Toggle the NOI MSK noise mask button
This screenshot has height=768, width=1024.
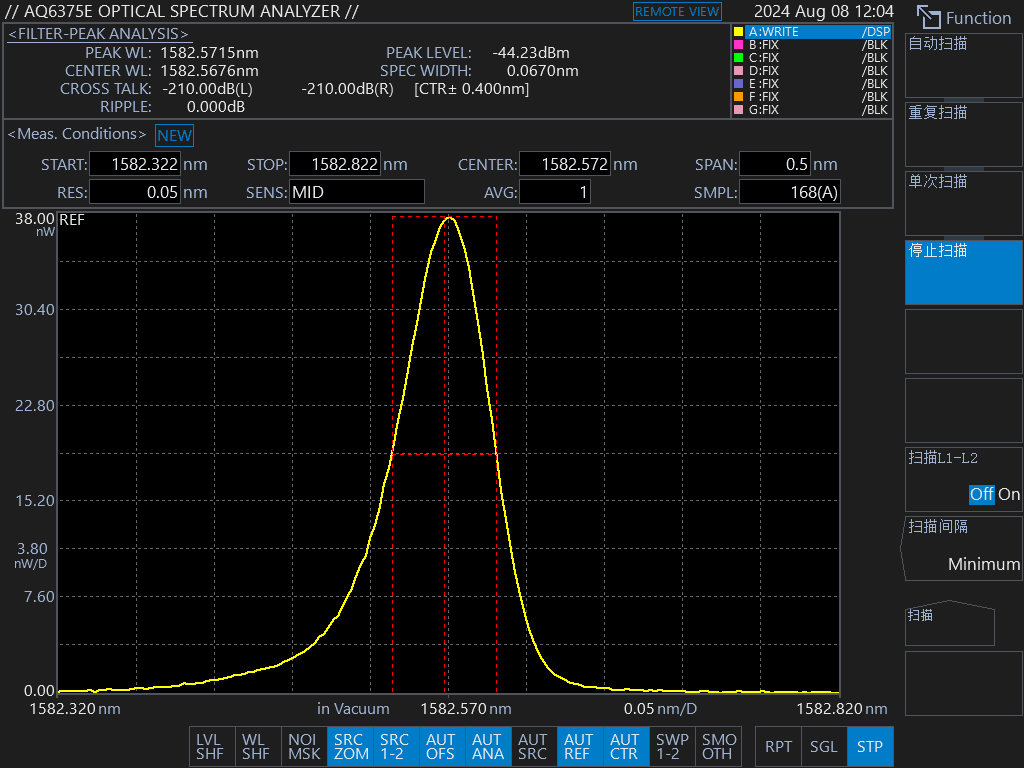pos(304,746)
